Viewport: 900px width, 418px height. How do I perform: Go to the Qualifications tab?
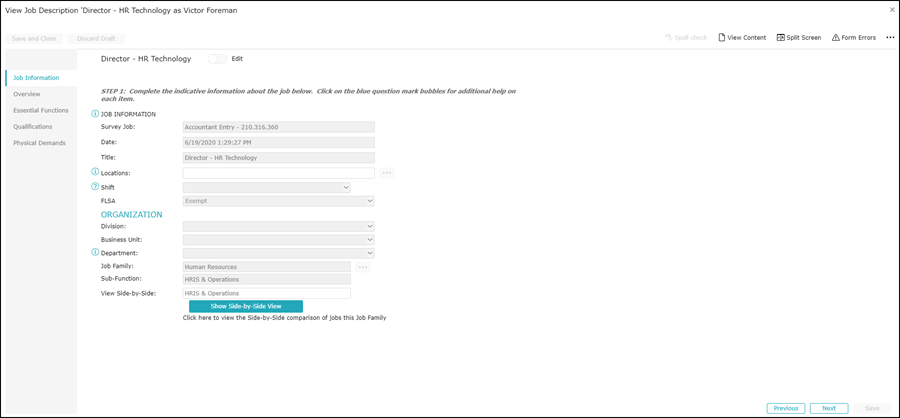click(x=33, y=127)
